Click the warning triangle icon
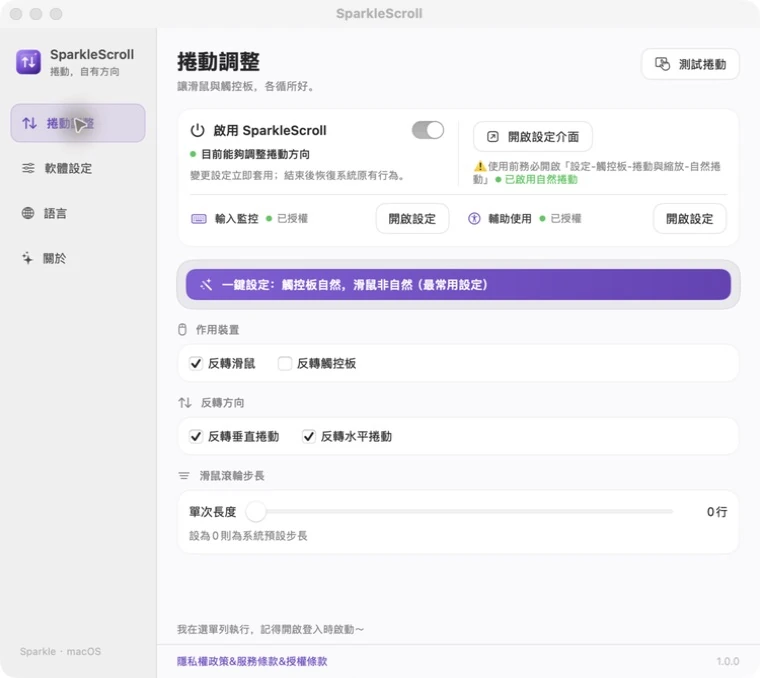Image resolution: width=760 pixels, height=678 pixels. click(x=479, y=166)
